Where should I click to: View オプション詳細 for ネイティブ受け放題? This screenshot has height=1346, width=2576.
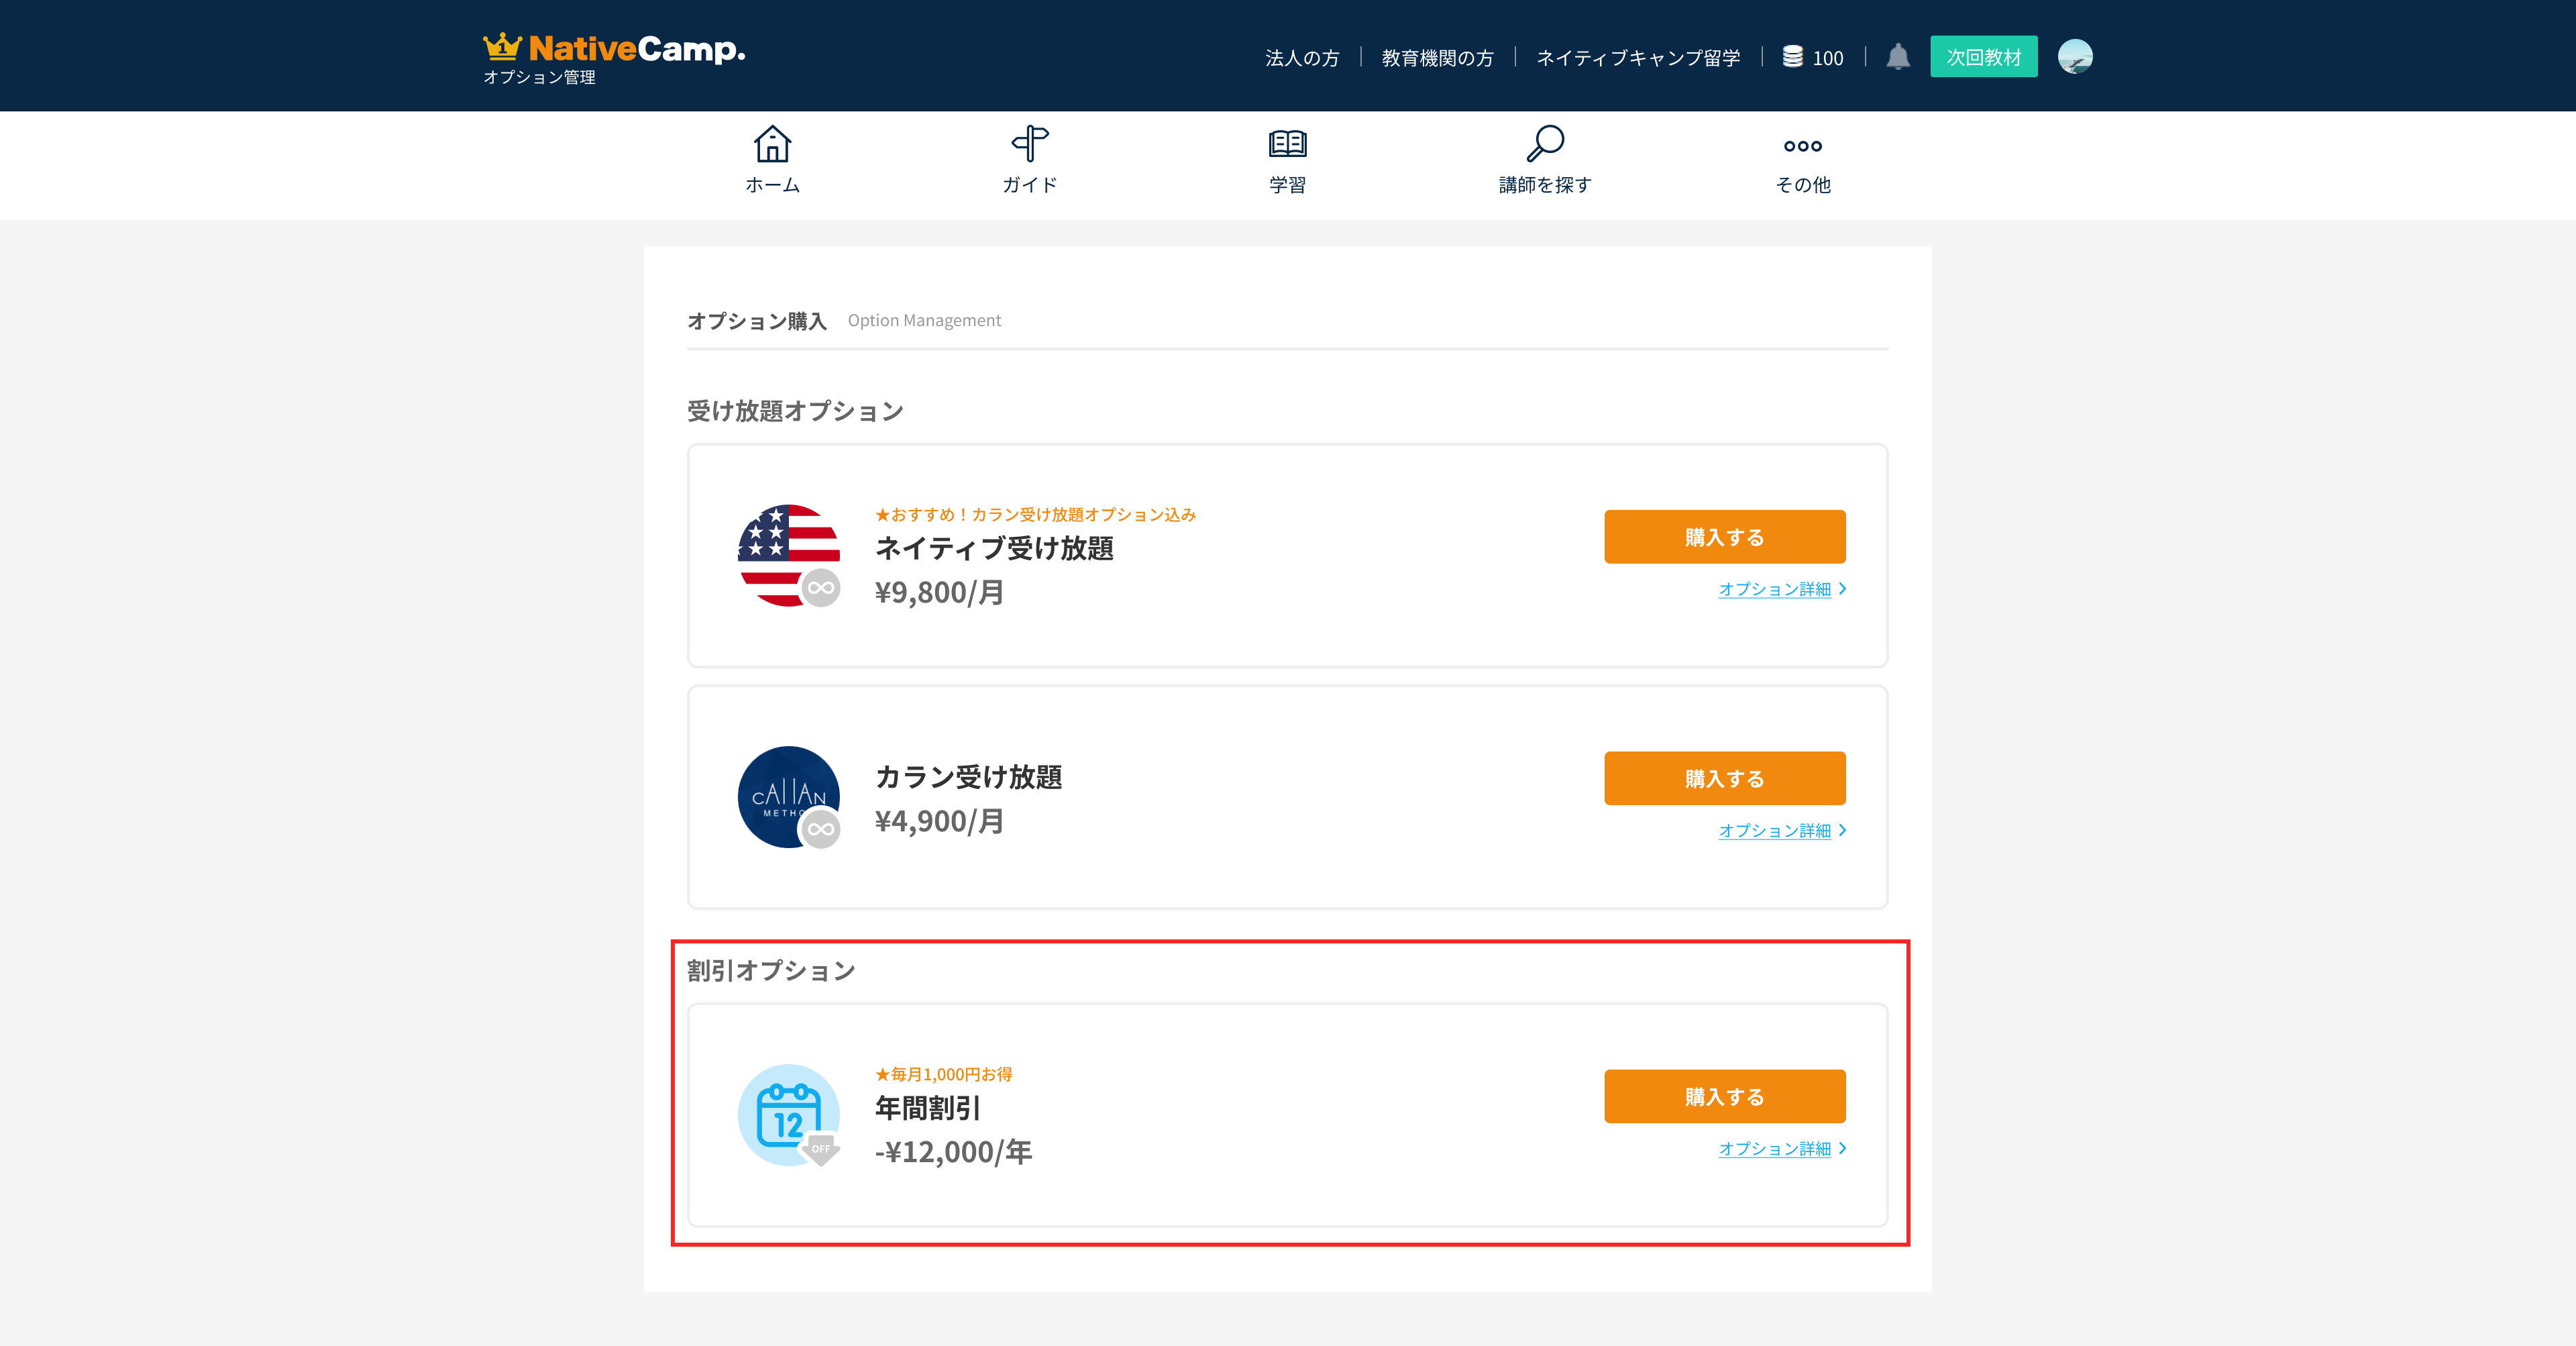tap(1782, 589)
